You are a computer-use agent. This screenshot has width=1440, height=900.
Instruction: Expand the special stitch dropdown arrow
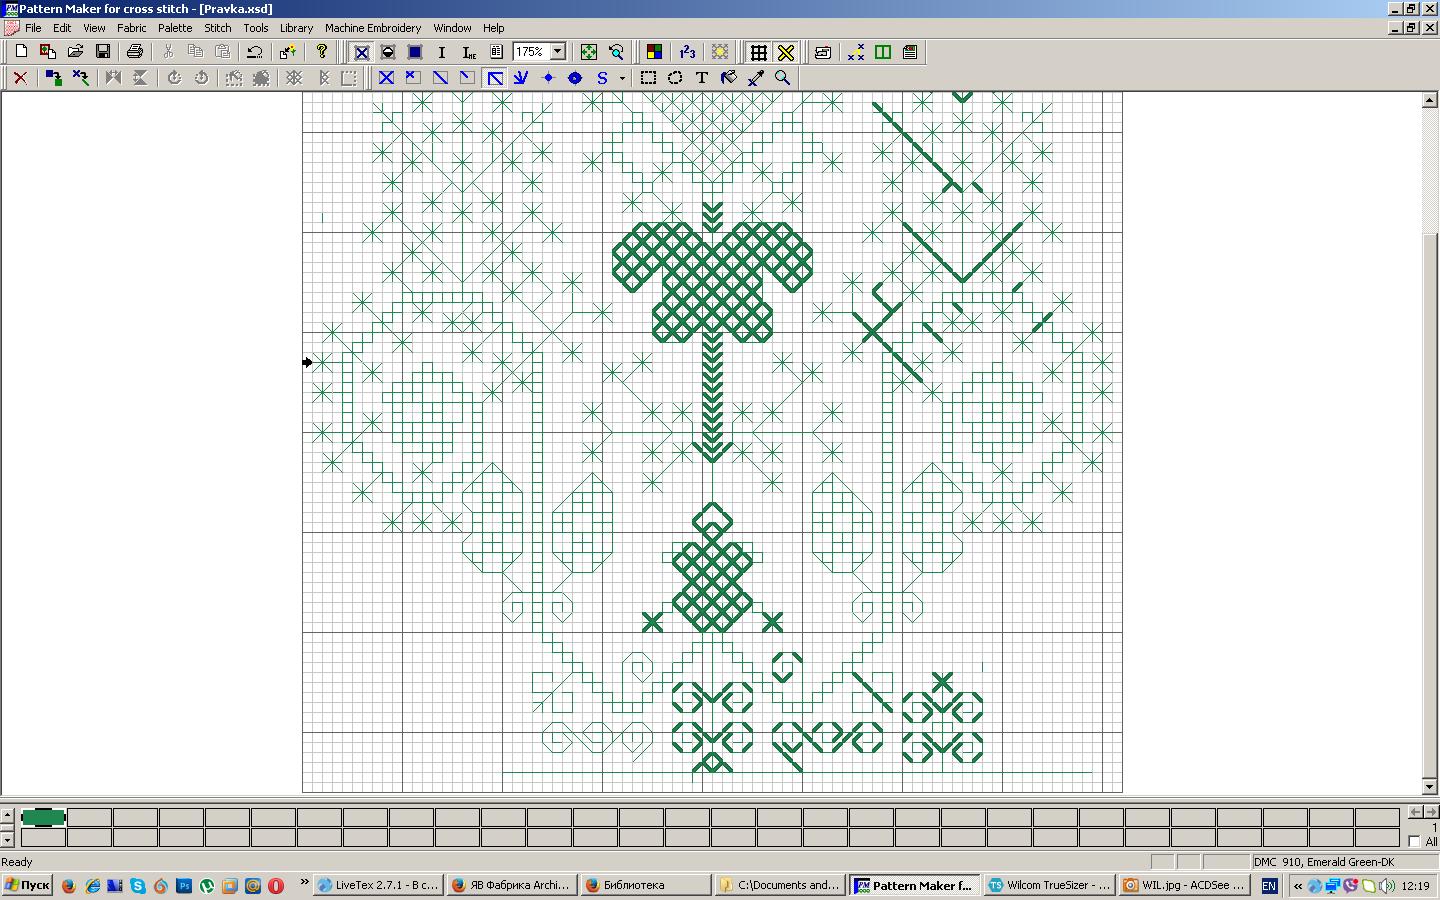point(622,78)
